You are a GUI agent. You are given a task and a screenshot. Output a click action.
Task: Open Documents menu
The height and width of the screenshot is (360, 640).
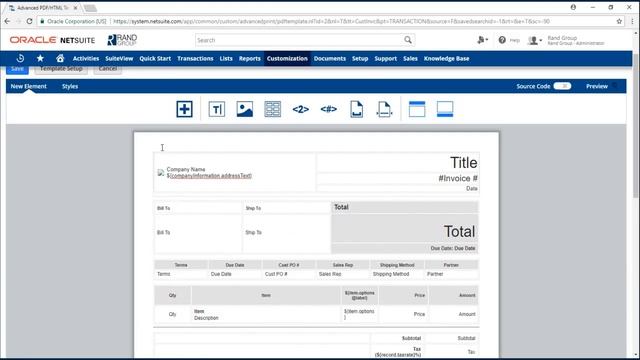point(330,58)
